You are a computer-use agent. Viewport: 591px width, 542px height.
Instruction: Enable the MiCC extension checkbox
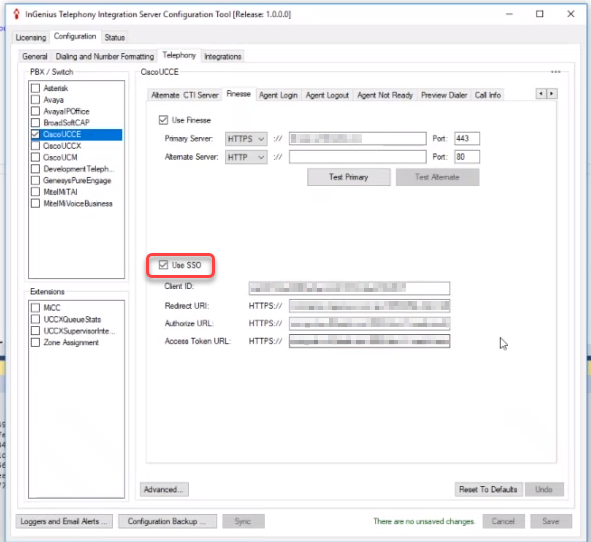pyautogui.click(x=35, y=308)
